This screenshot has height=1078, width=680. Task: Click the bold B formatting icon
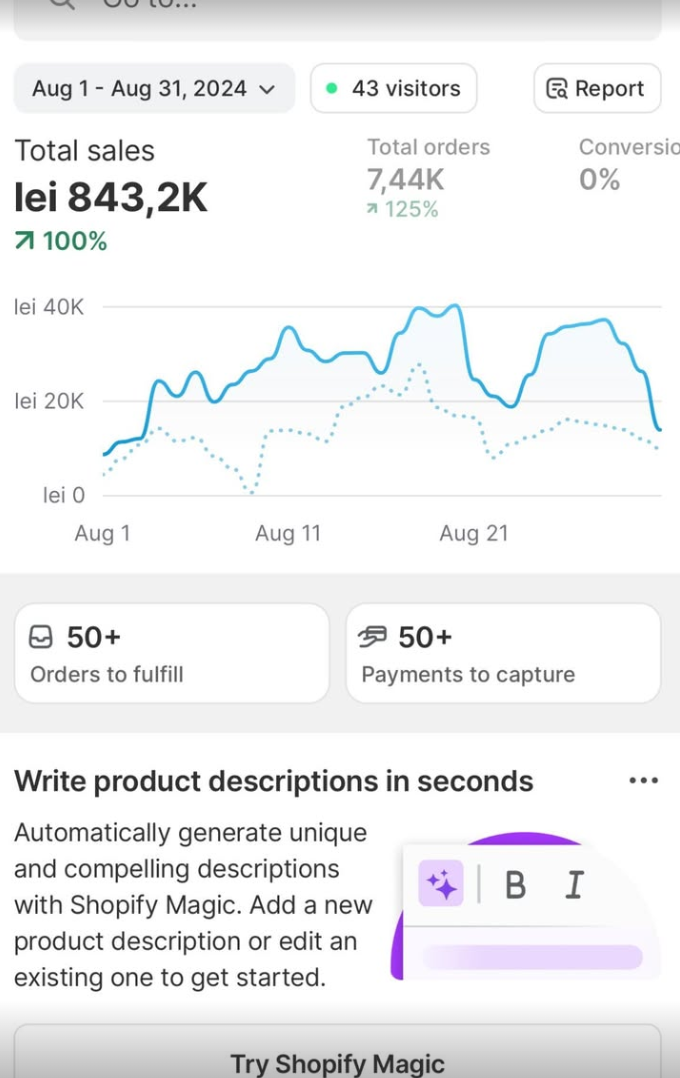515,885
